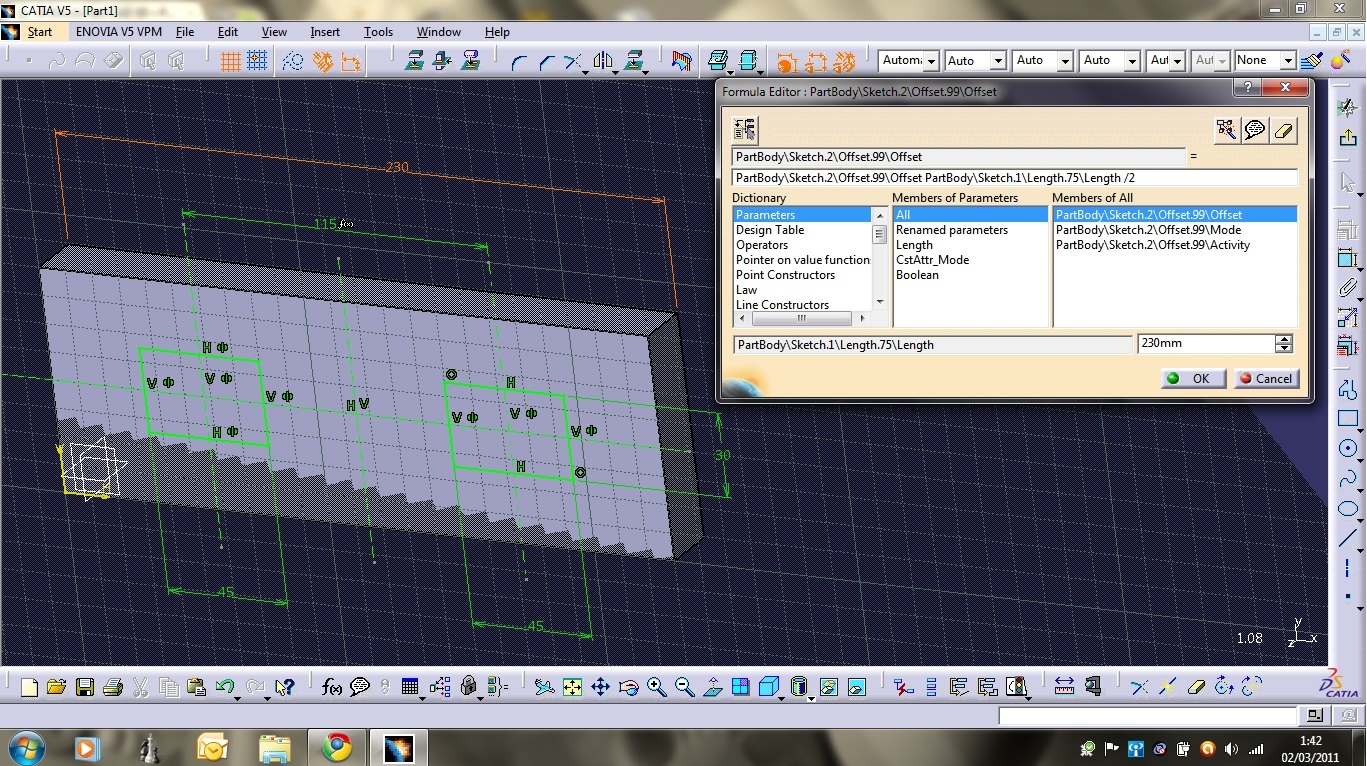The width and height of the screenshot is (1367, 766).
Task: Open Windows Start orb
Action: pos(25,747)
